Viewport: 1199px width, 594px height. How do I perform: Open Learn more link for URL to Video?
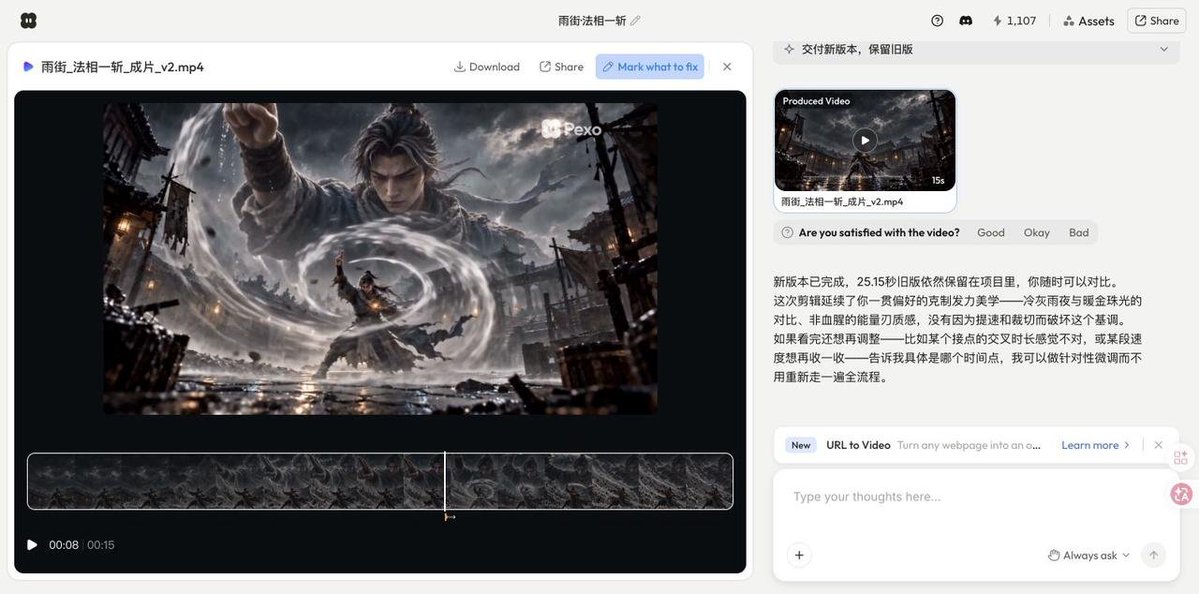coord(1095,445)
